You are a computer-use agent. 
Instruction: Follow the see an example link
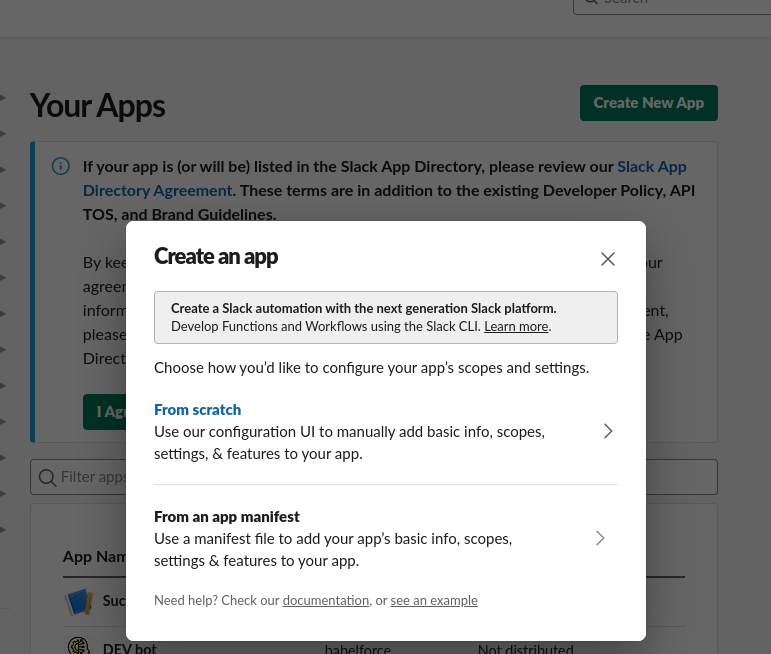[434, 601]
